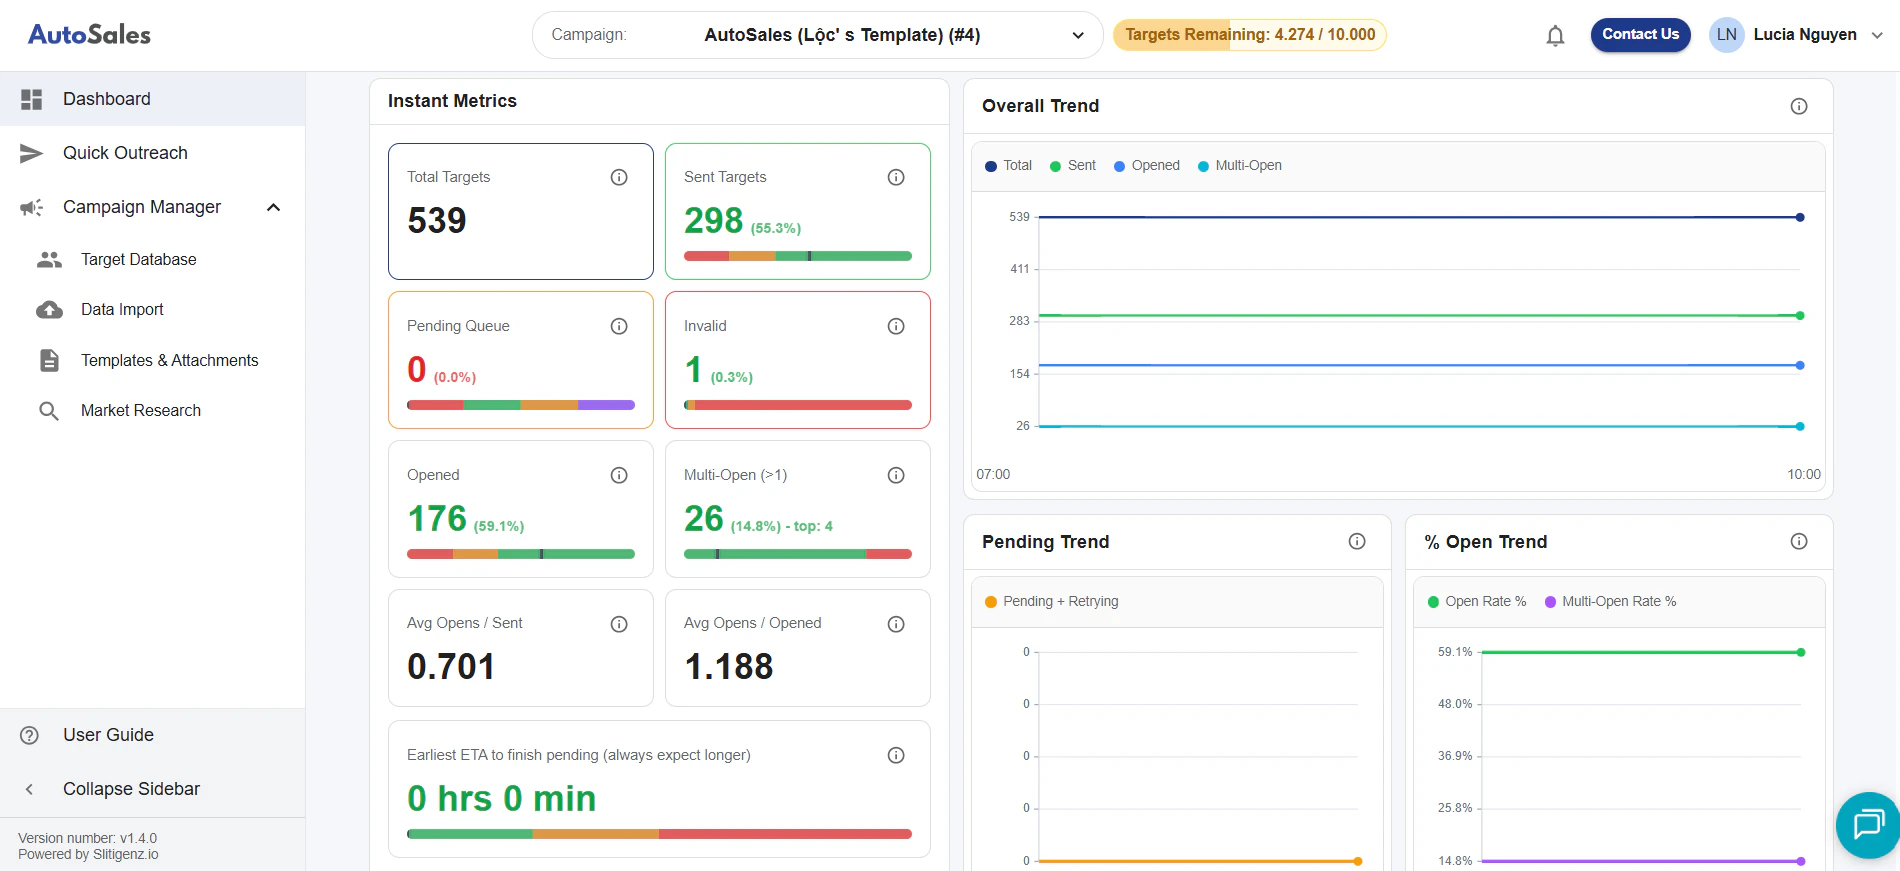The width and height of the screenshot is (1900, 871).
Task: Click the Target Database people icon
Action: (49, 259)
